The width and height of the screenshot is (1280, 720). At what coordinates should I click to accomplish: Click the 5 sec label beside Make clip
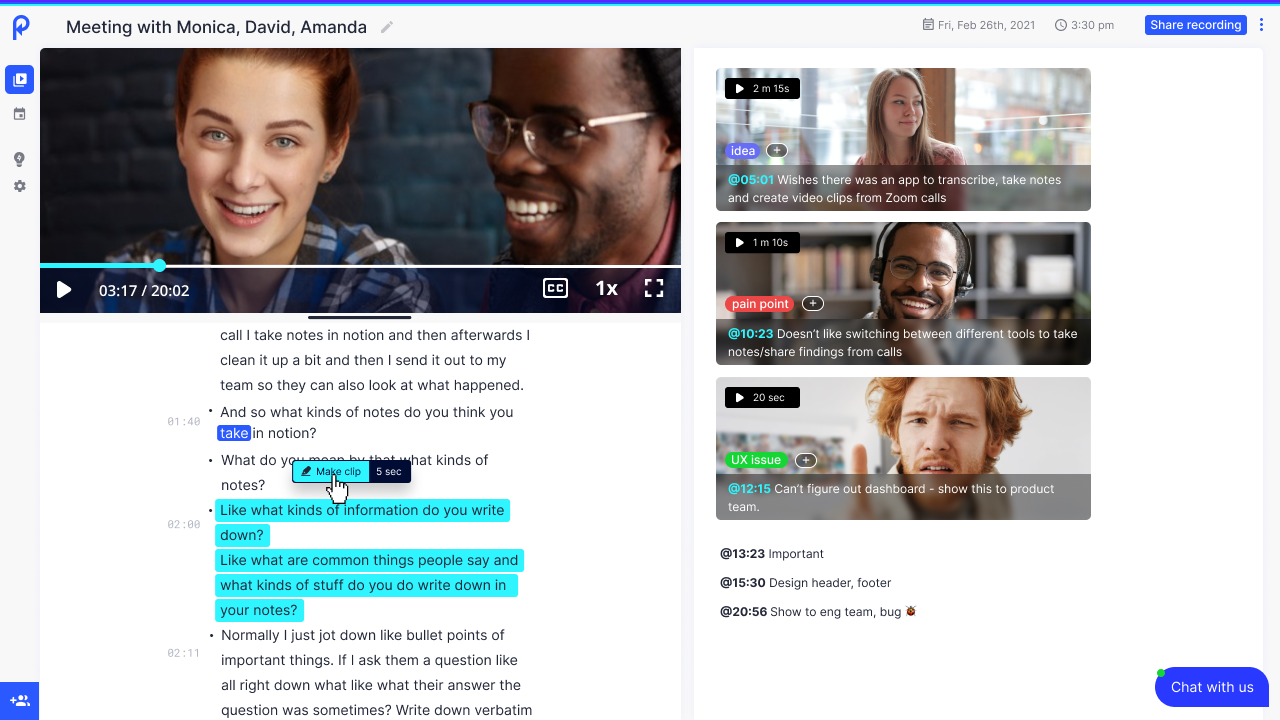[389, 471]
